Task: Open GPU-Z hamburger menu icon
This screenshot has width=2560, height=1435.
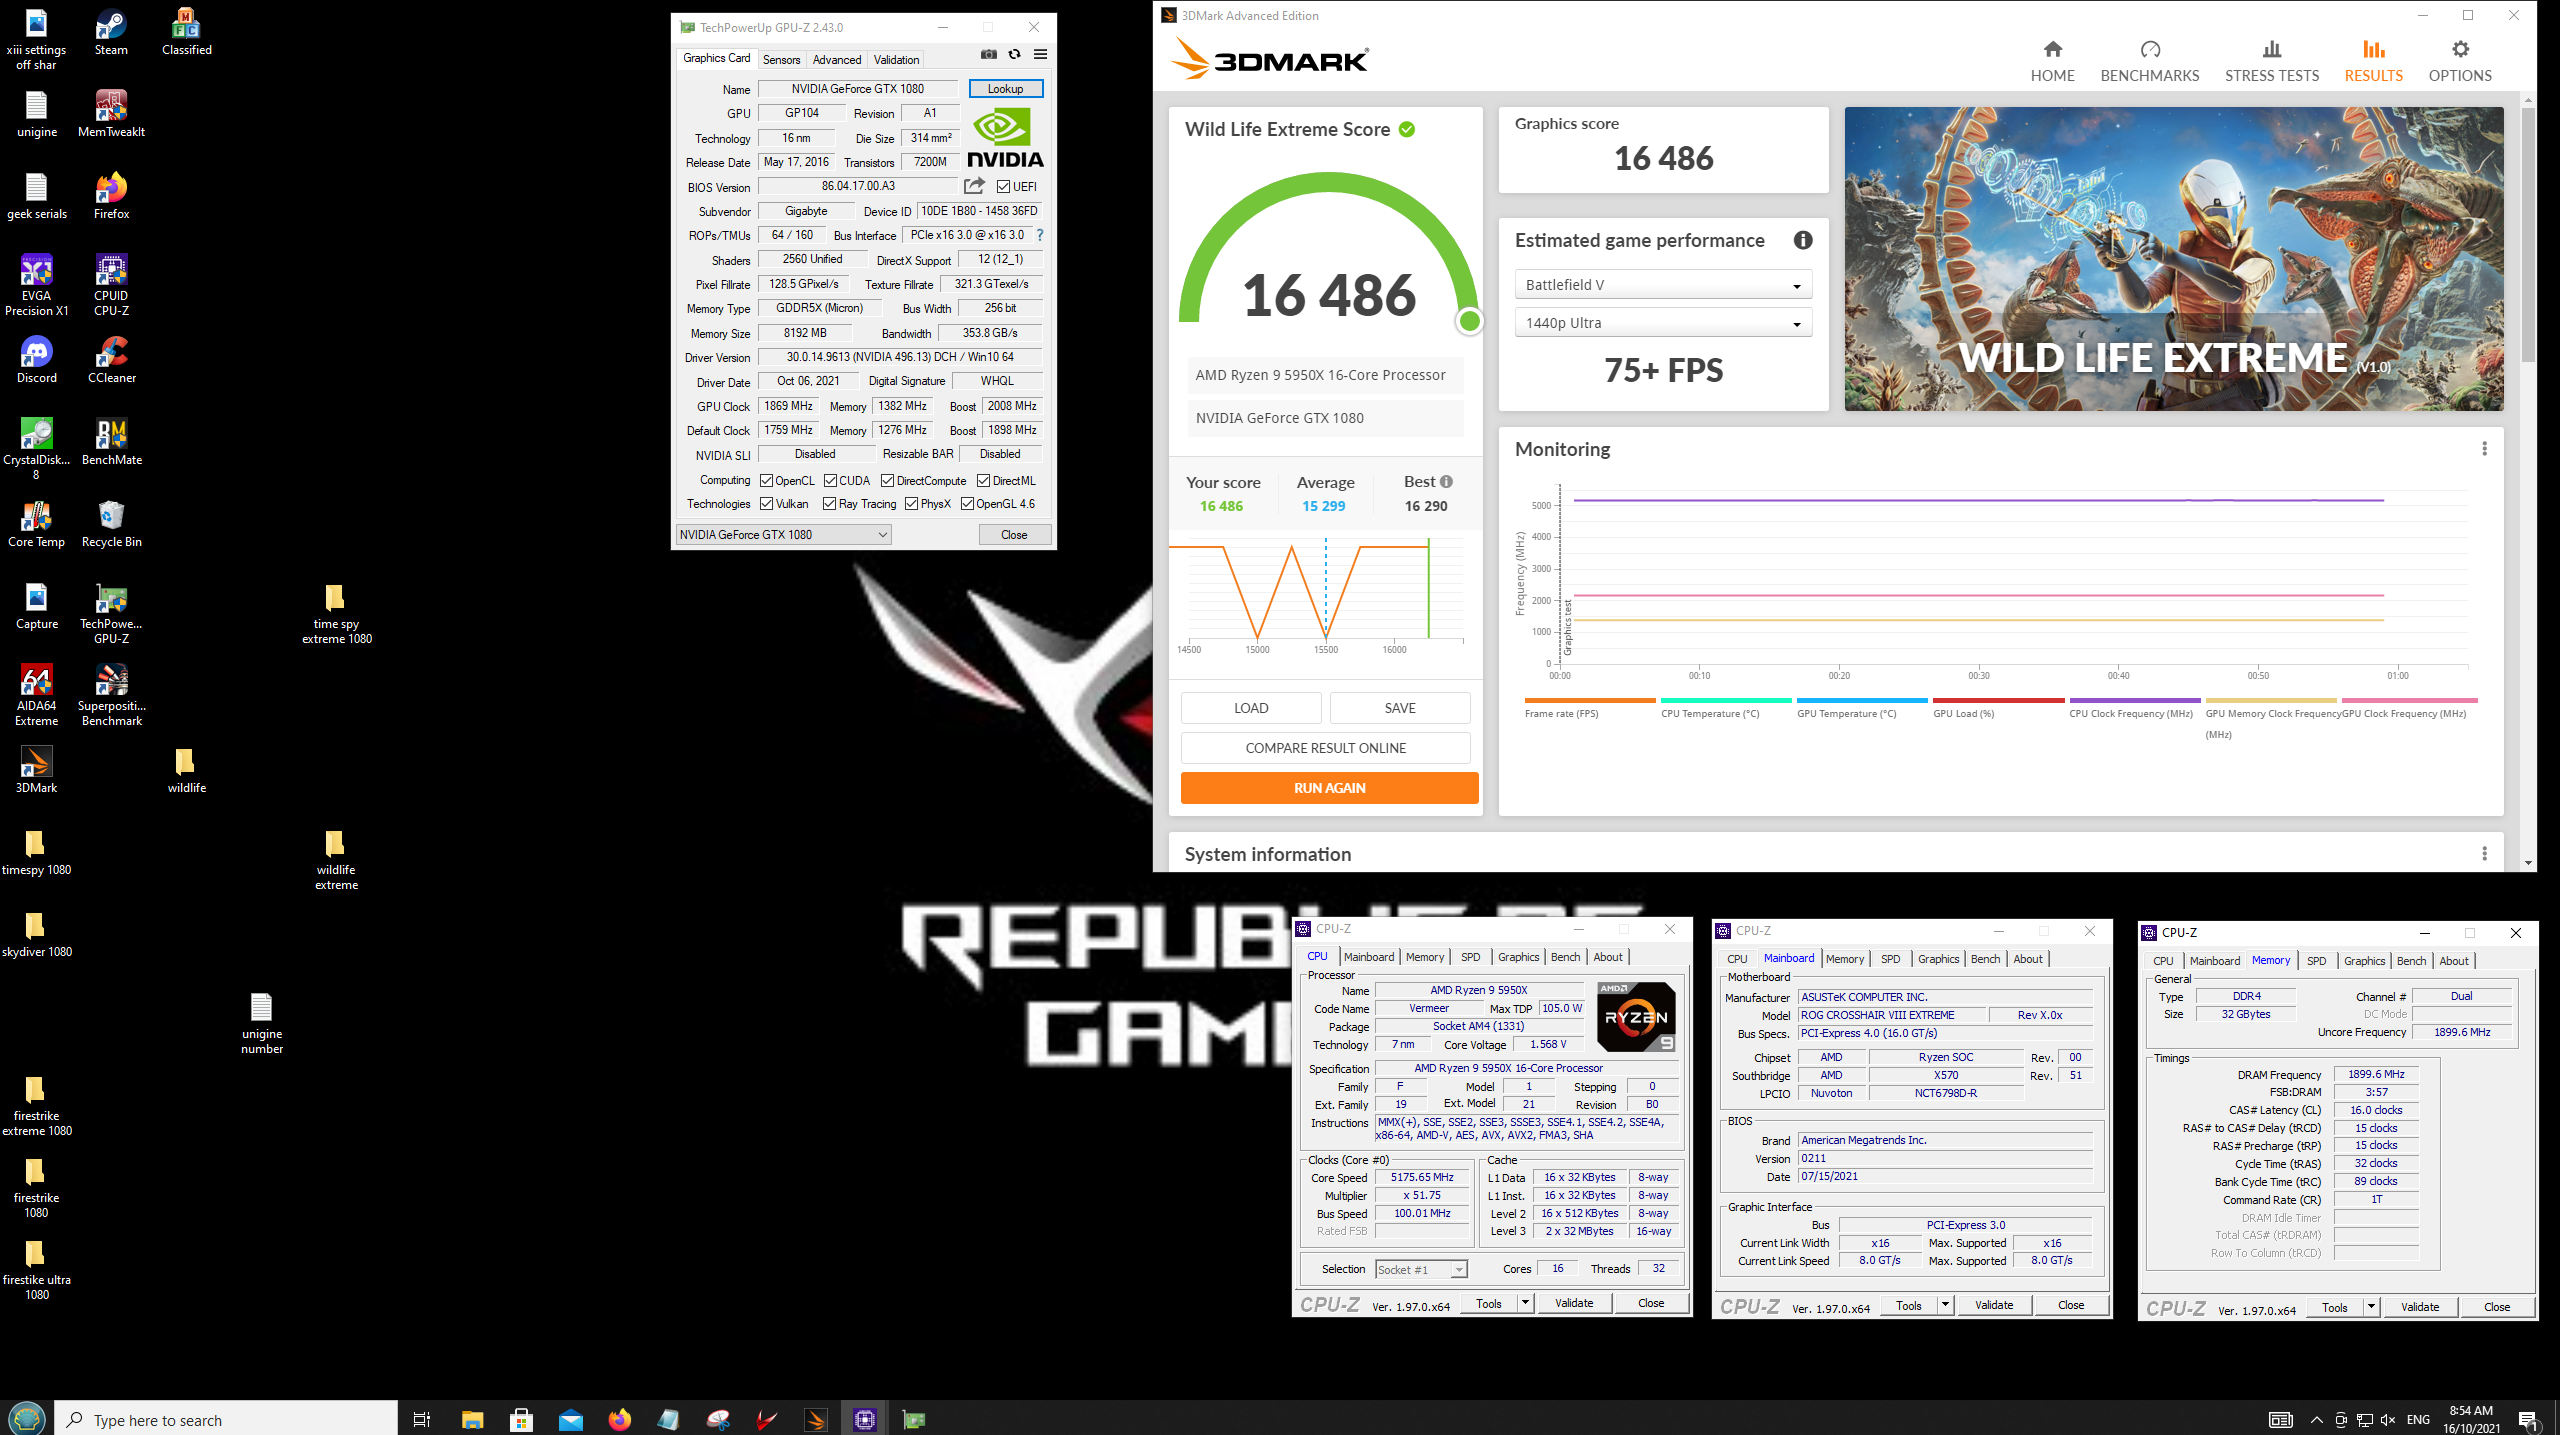Action: pos(1040,54)
